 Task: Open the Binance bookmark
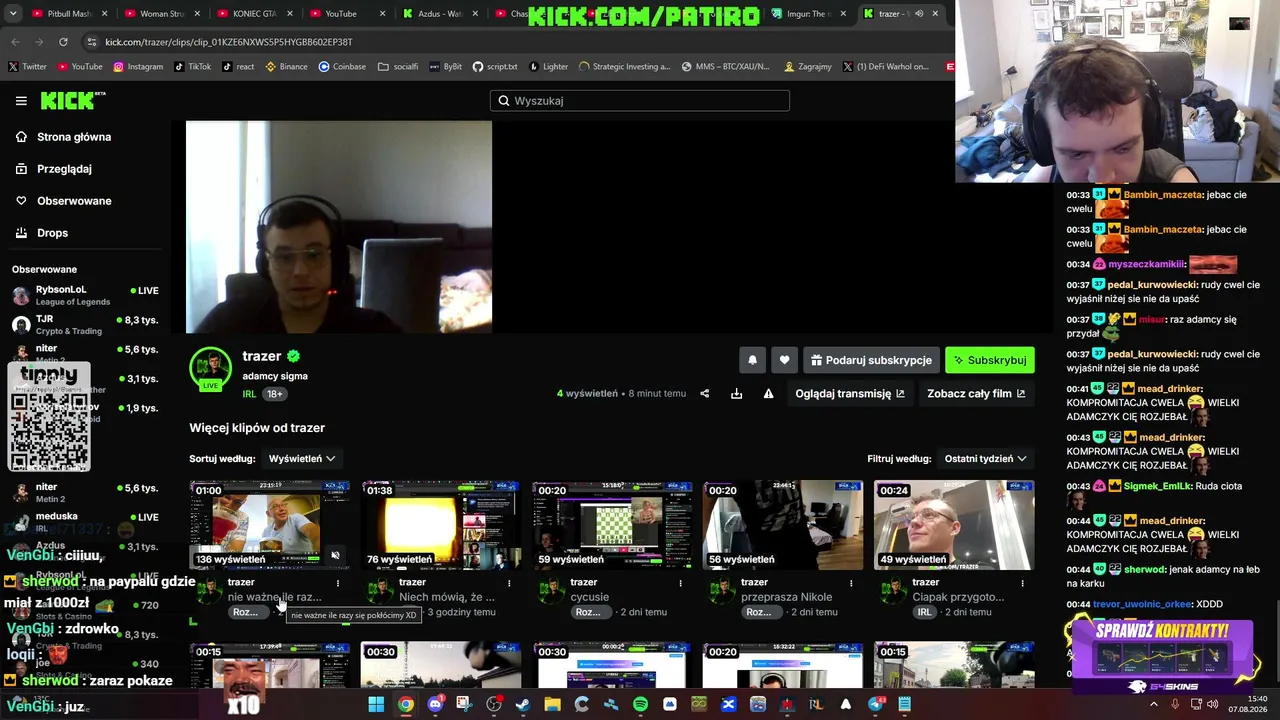[x=287, y=67]
